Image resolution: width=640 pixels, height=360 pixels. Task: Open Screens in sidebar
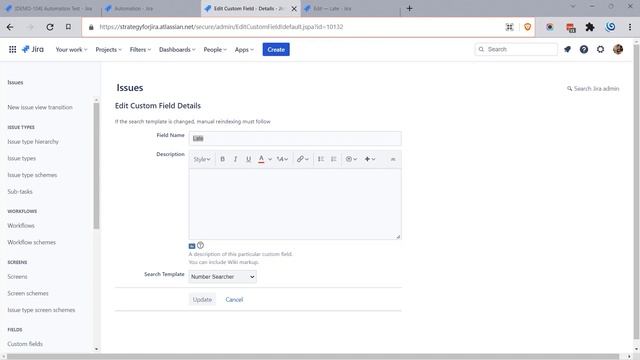17,277
